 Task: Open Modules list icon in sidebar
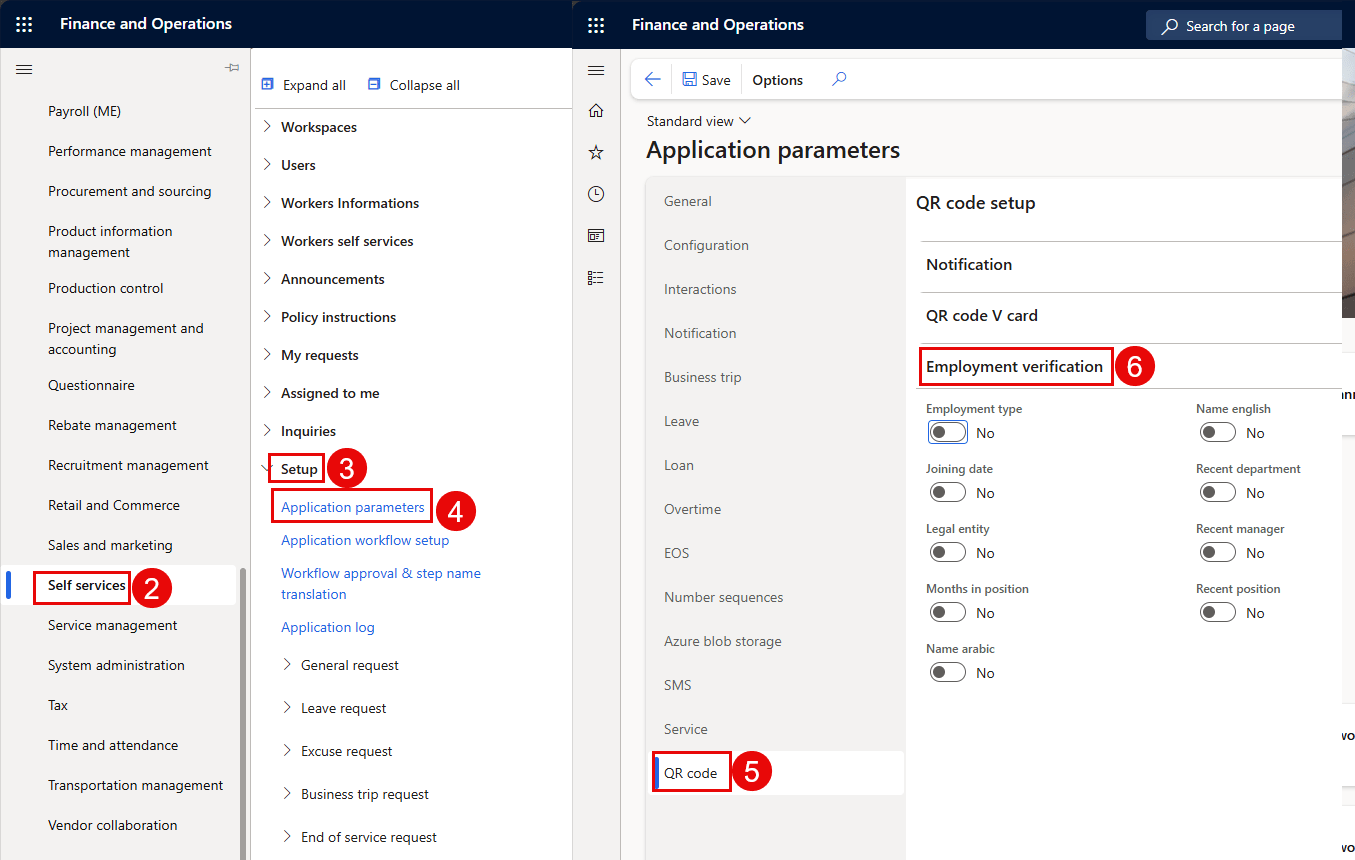click(596, 278)
